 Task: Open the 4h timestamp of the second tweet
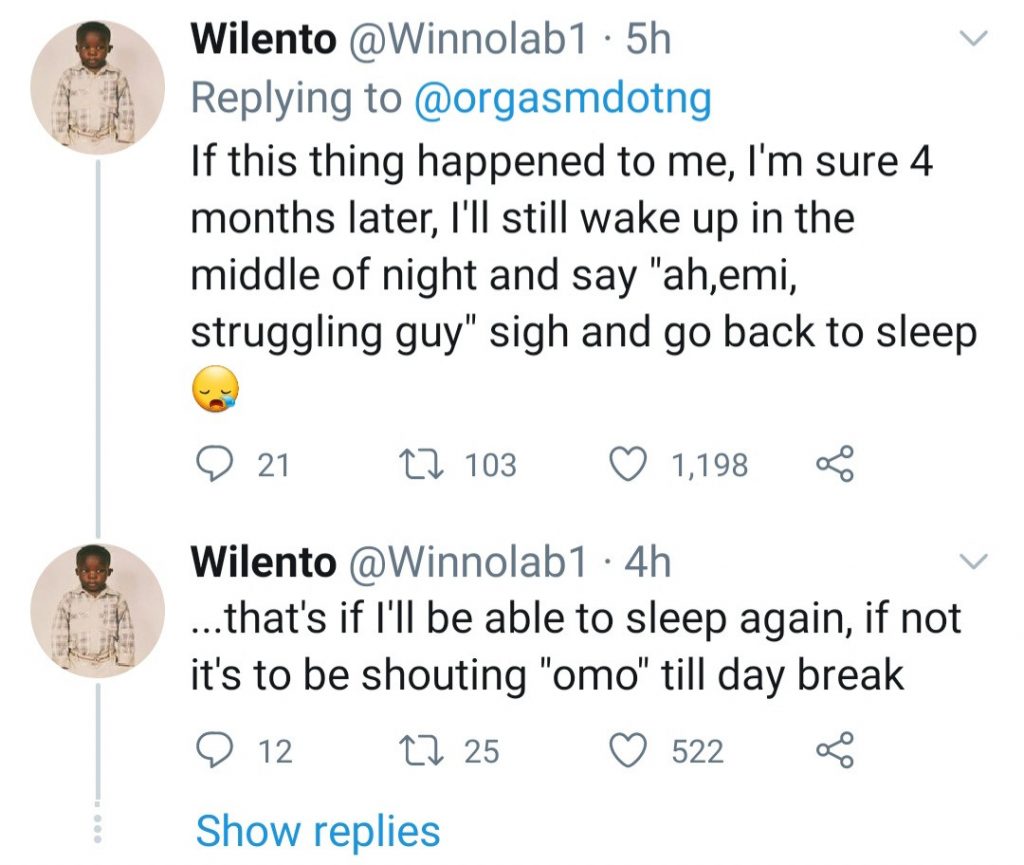coord(647,562)
